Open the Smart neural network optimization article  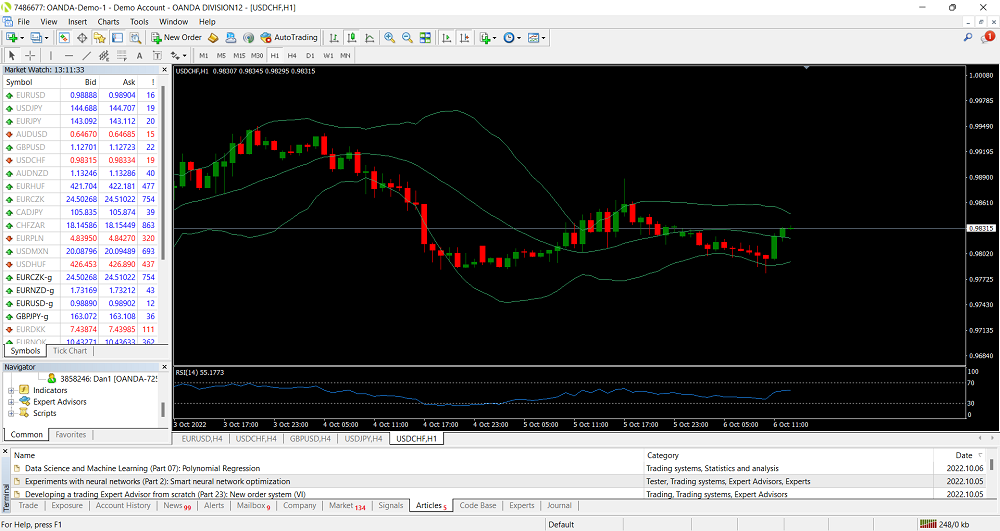(158, 481)
